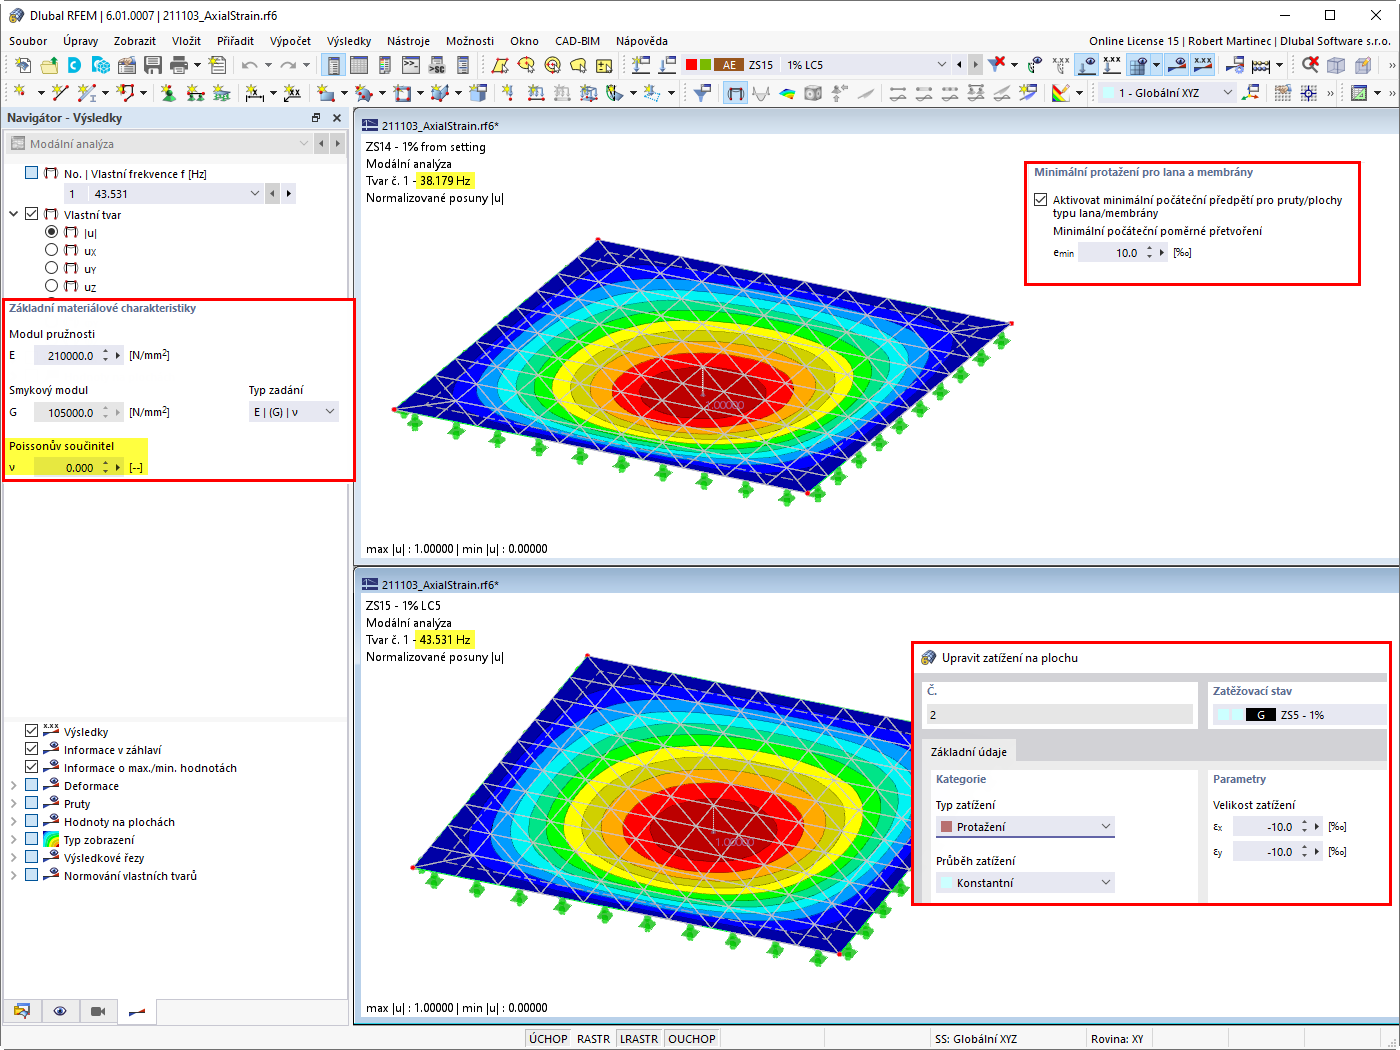Screen dimensions: 1400x1050
Task: Show the tables panel icon
Action: tap(359, 65)
